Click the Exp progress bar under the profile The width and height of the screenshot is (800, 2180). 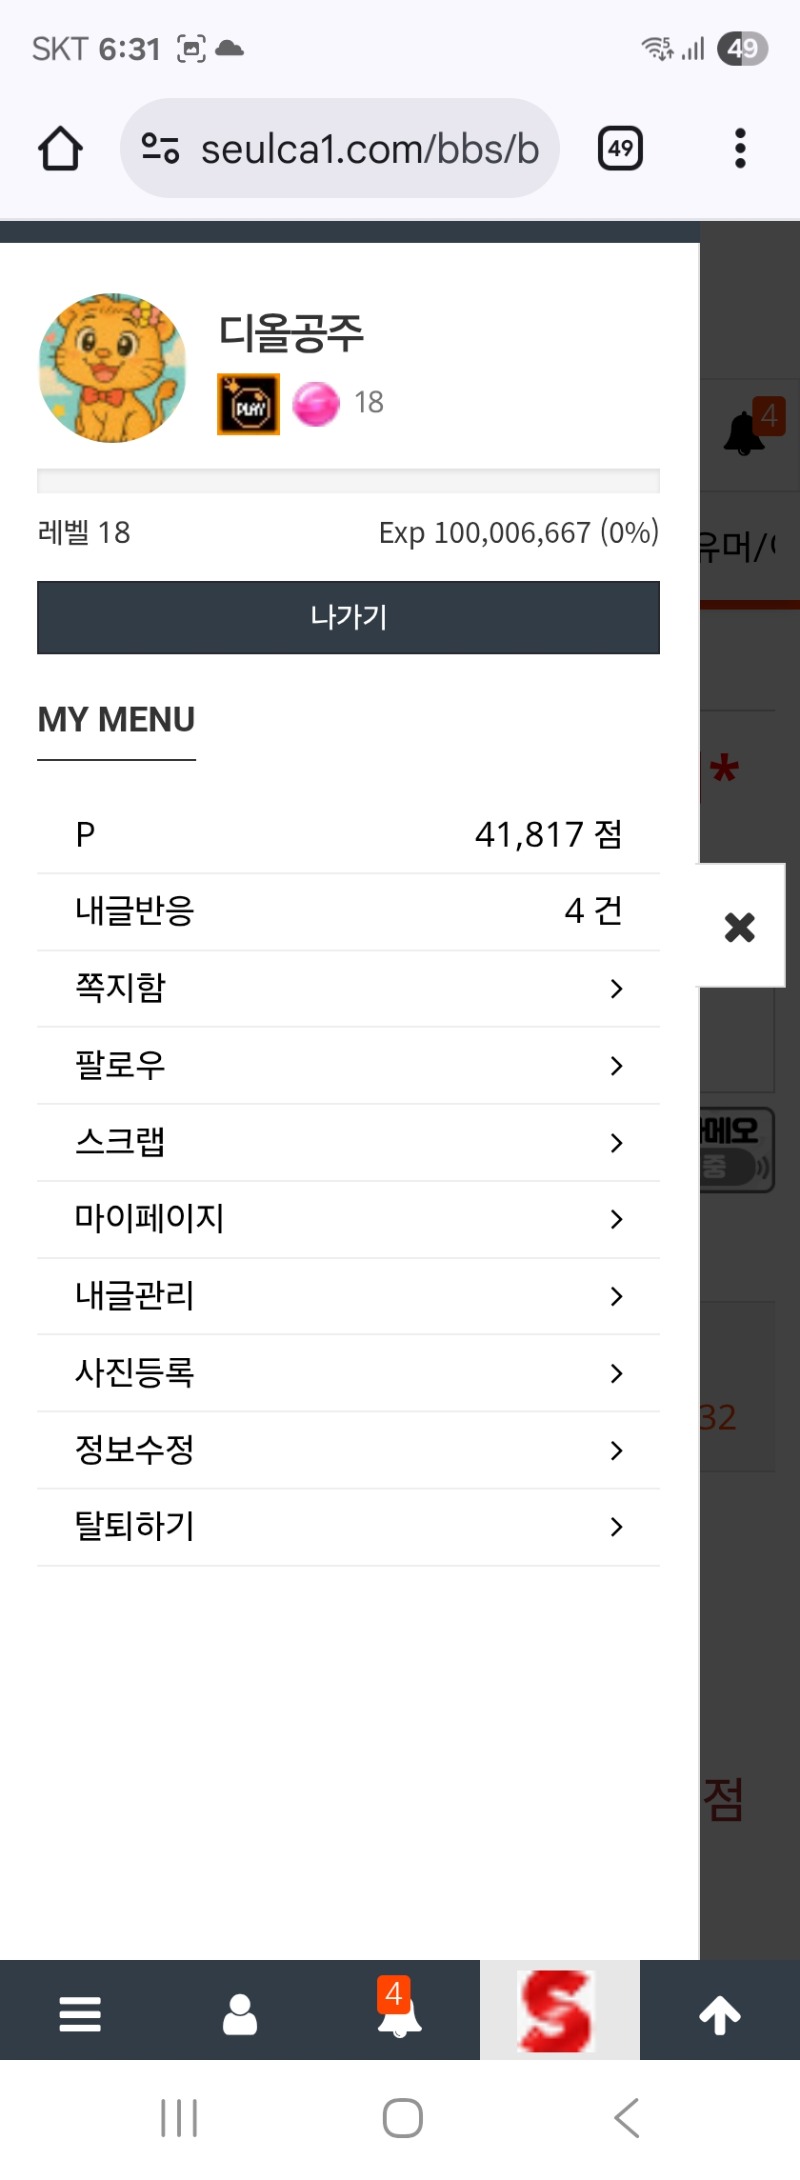(x=348, y=481)
